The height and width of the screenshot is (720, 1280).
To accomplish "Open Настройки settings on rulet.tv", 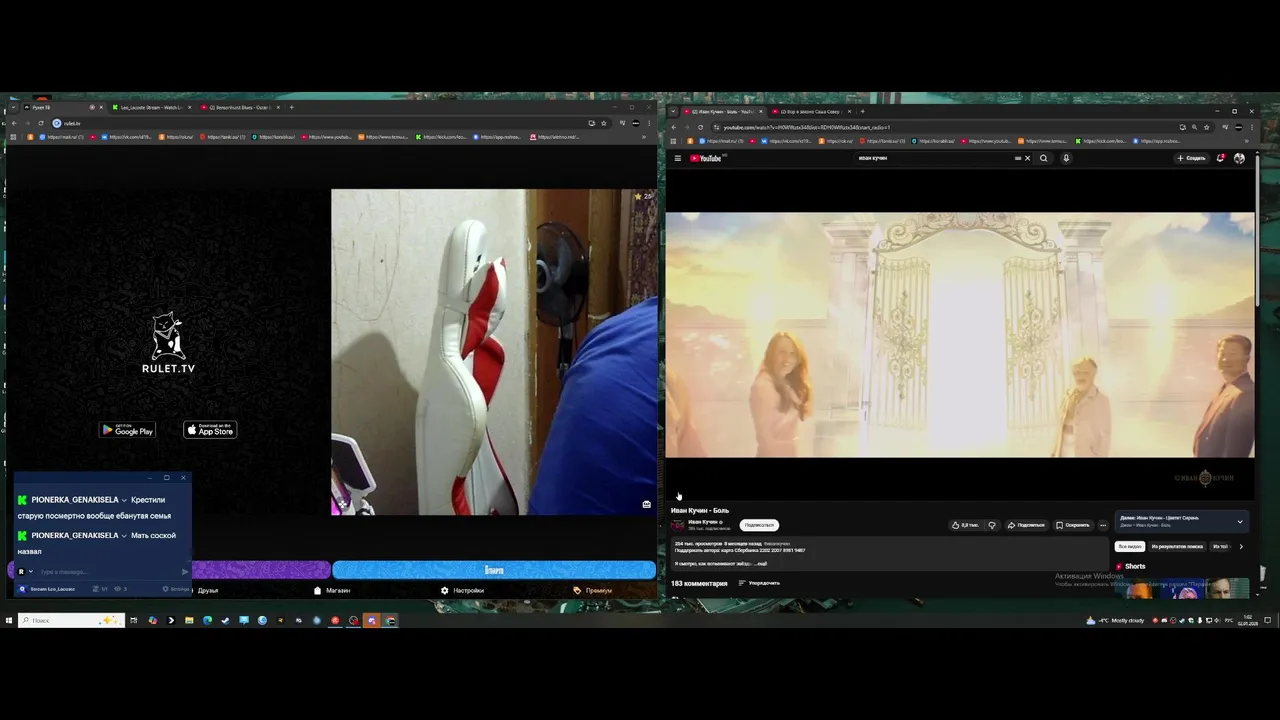I will 462,590.
